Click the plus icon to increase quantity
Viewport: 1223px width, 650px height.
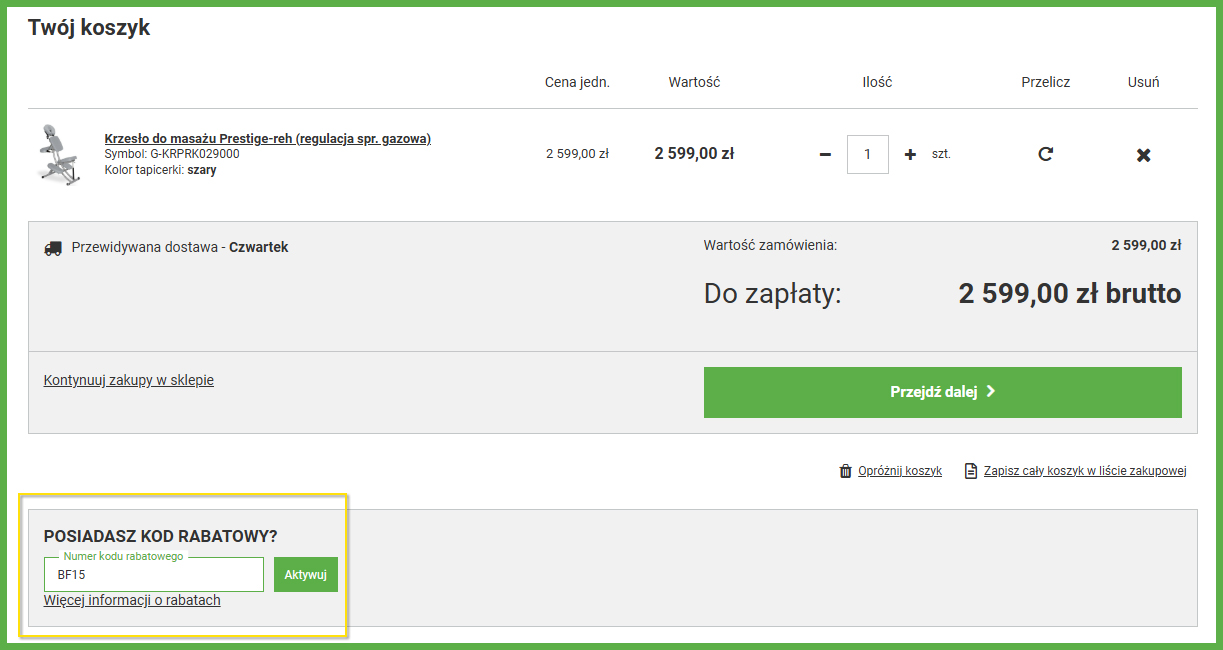pos(910,155)
